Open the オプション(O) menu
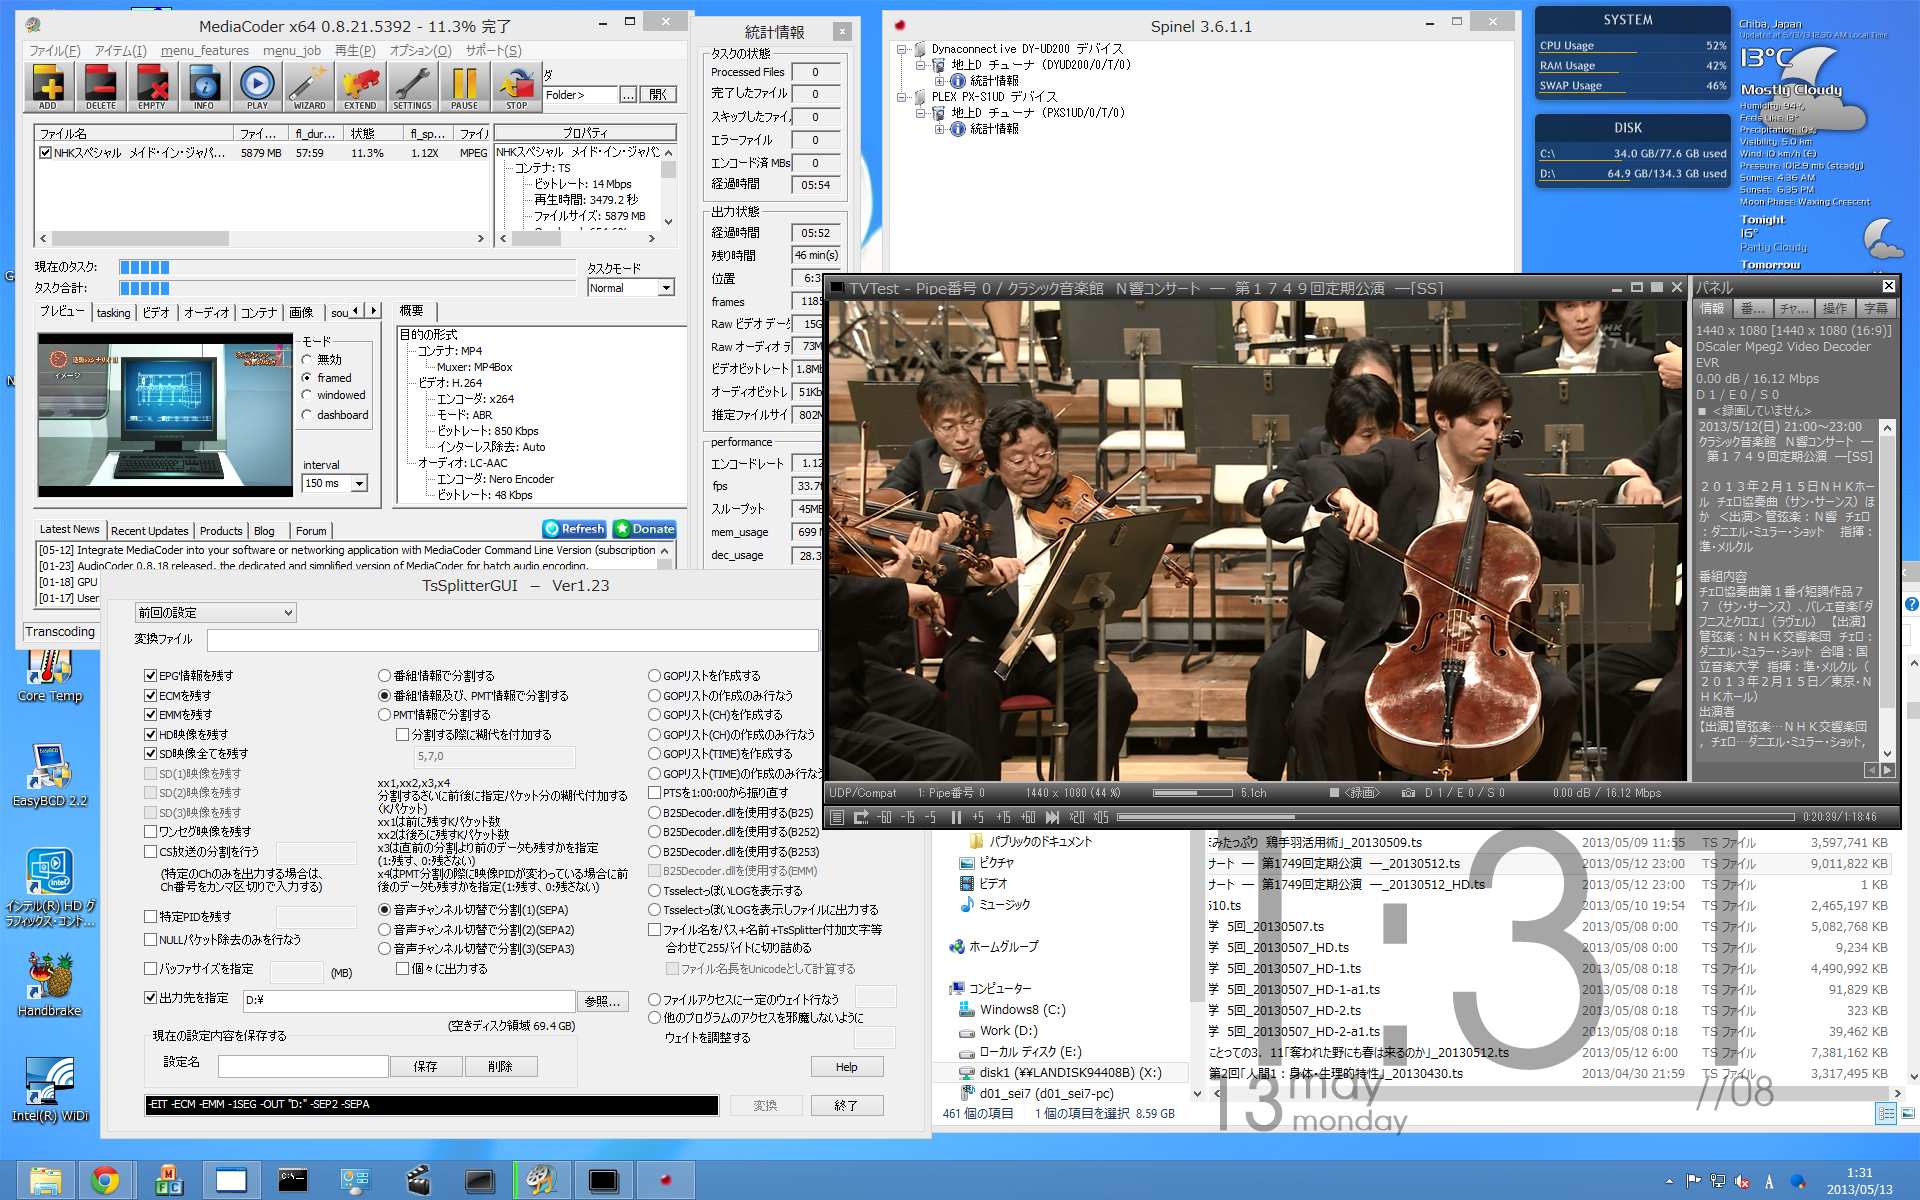The width and height of the screenshot is (1920, 1200). [x=420, y=51]
